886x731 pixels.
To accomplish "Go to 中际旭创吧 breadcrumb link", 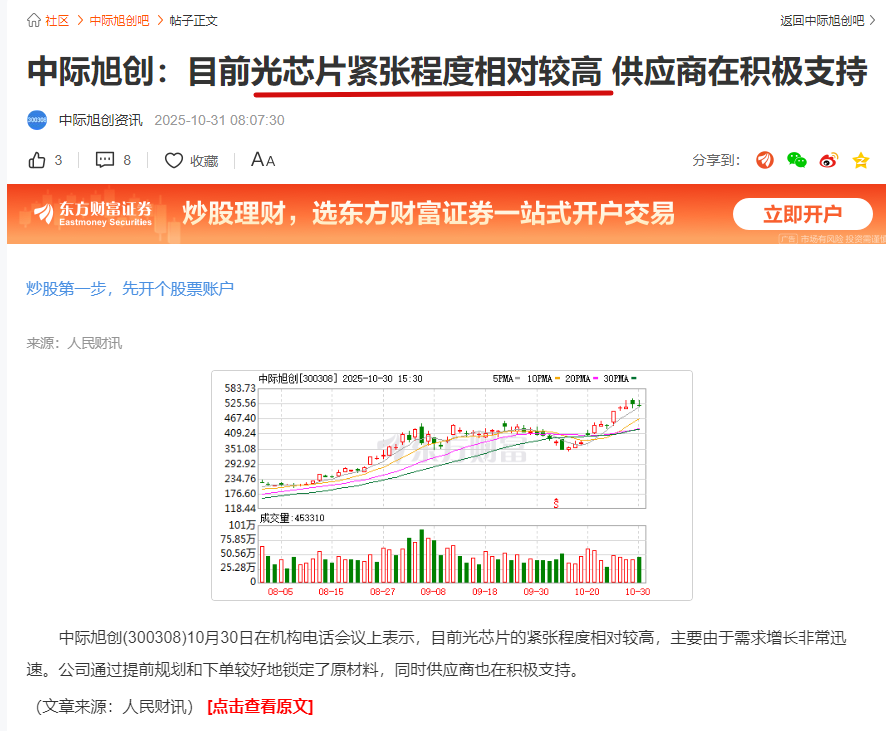I will tap(119, 21).
